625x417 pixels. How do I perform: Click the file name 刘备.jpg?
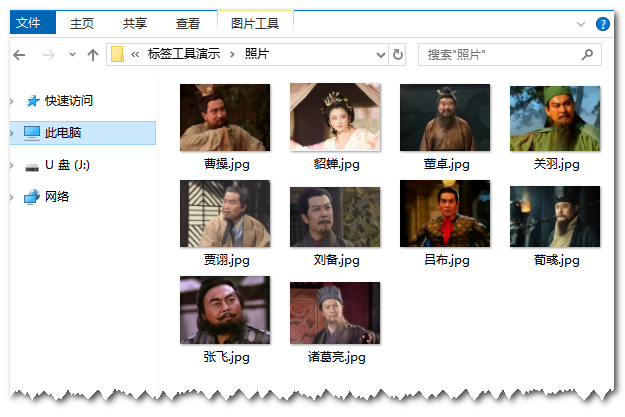pyautogui.click(x=336, y=260)
